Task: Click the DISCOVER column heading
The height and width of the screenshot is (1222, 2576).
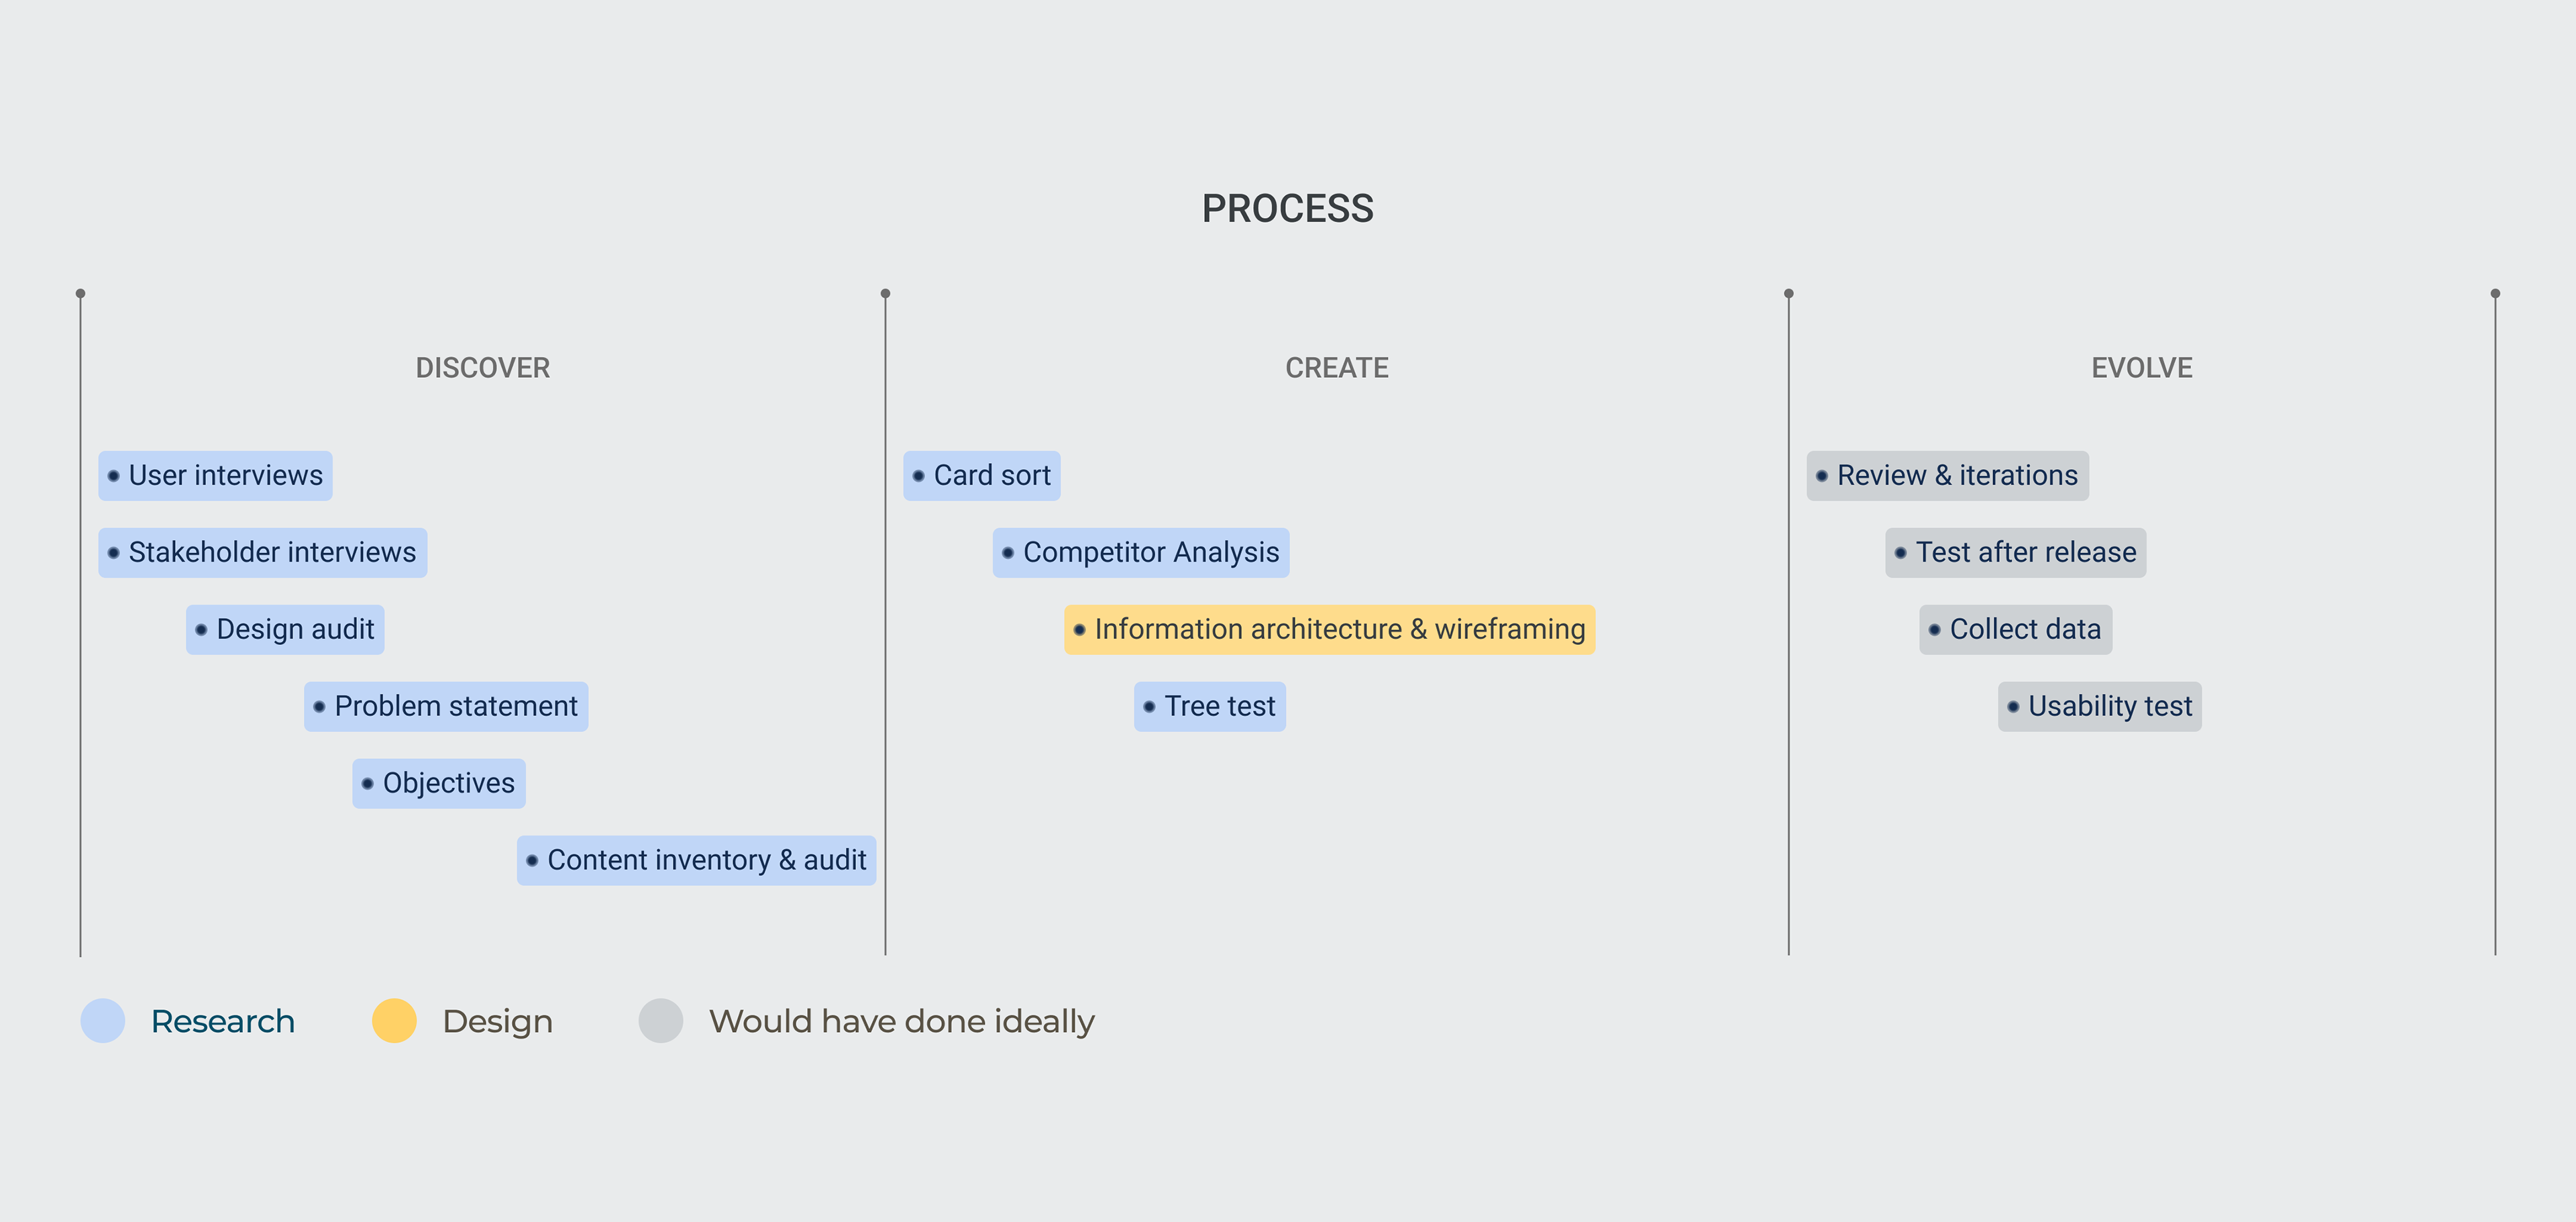Action: [482, 368]
